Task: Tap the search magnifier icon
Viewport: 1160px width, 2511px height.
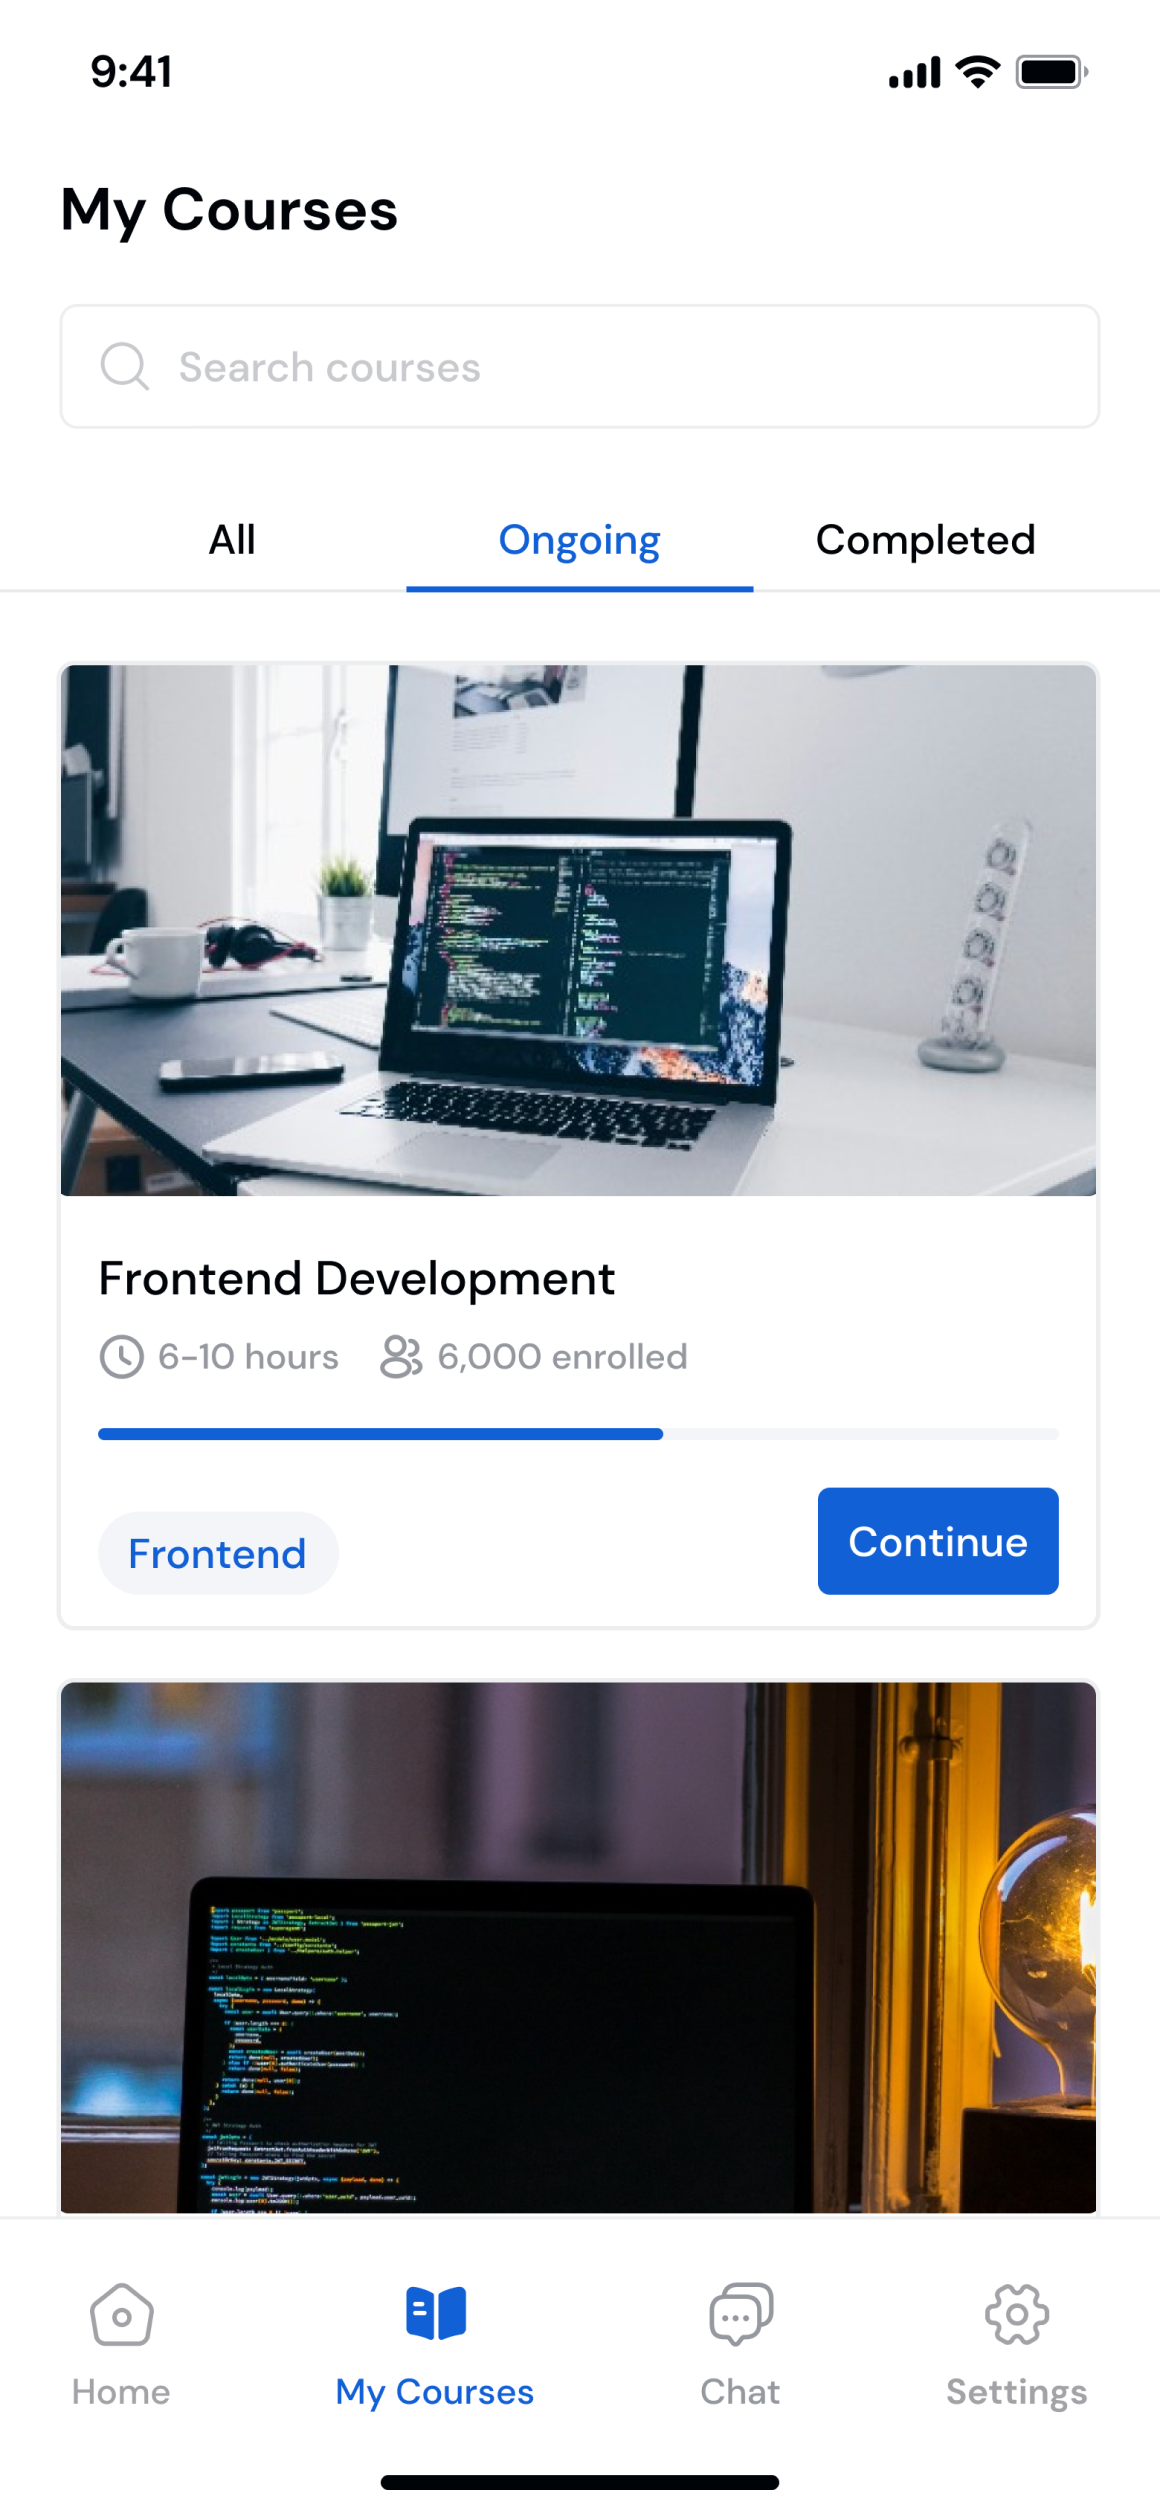Action: click(125, 366)
